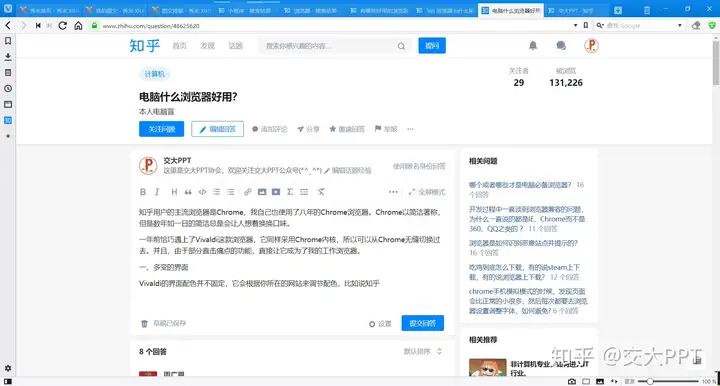Image resolution: width=720 pixels, height=386 pixels.
Task: Click the 关注问题 button
Action: 162,129
